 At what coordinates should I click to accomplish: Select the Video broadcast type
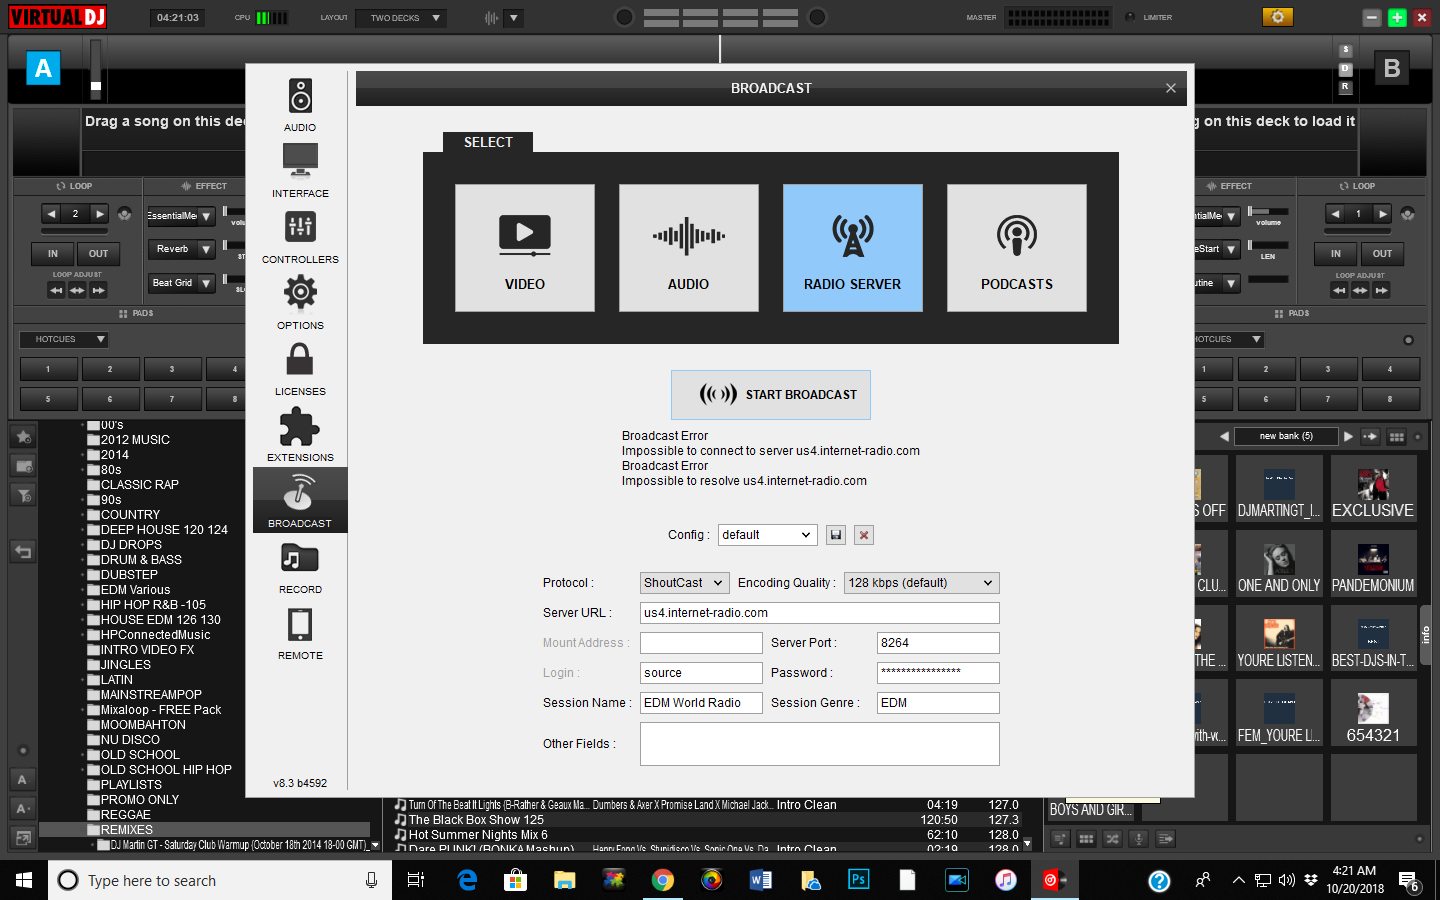tap(525, 248)
